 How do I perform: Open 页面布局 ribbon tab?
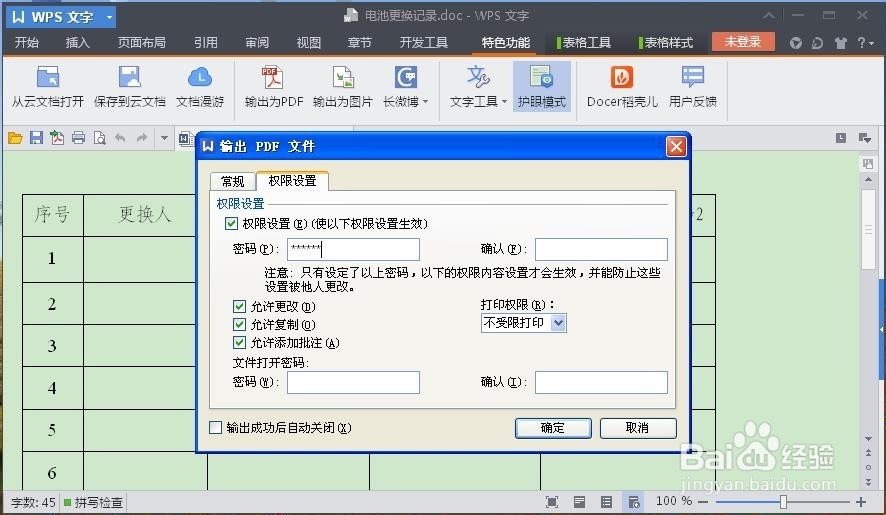tap(141, 42)
